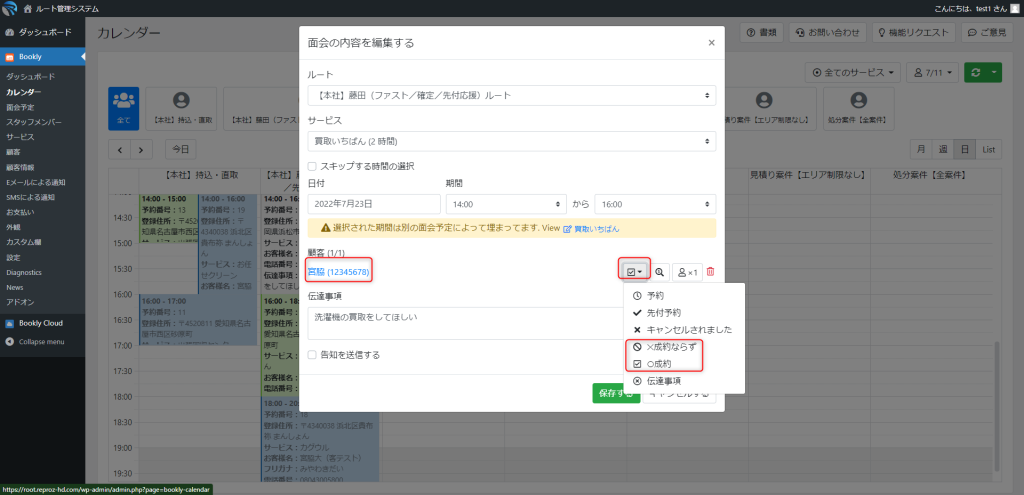
Task: Select the 全て staff group icon
Action: [x=125, y=104]
